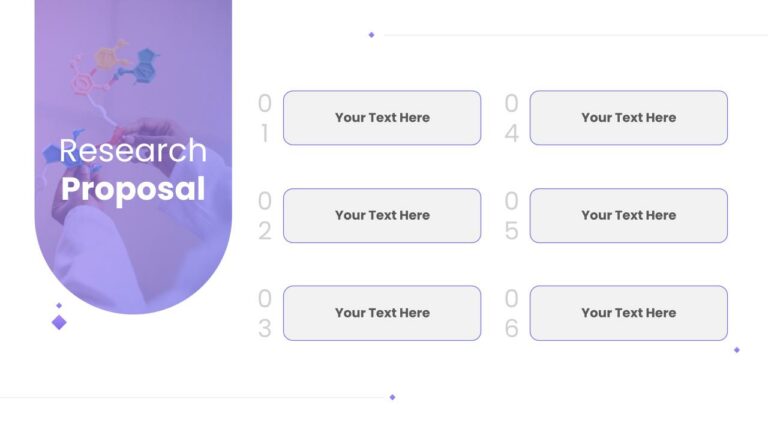Select the text box beside number 04
768x432 pixels.
pyautogui.click(x=629, y=118)
